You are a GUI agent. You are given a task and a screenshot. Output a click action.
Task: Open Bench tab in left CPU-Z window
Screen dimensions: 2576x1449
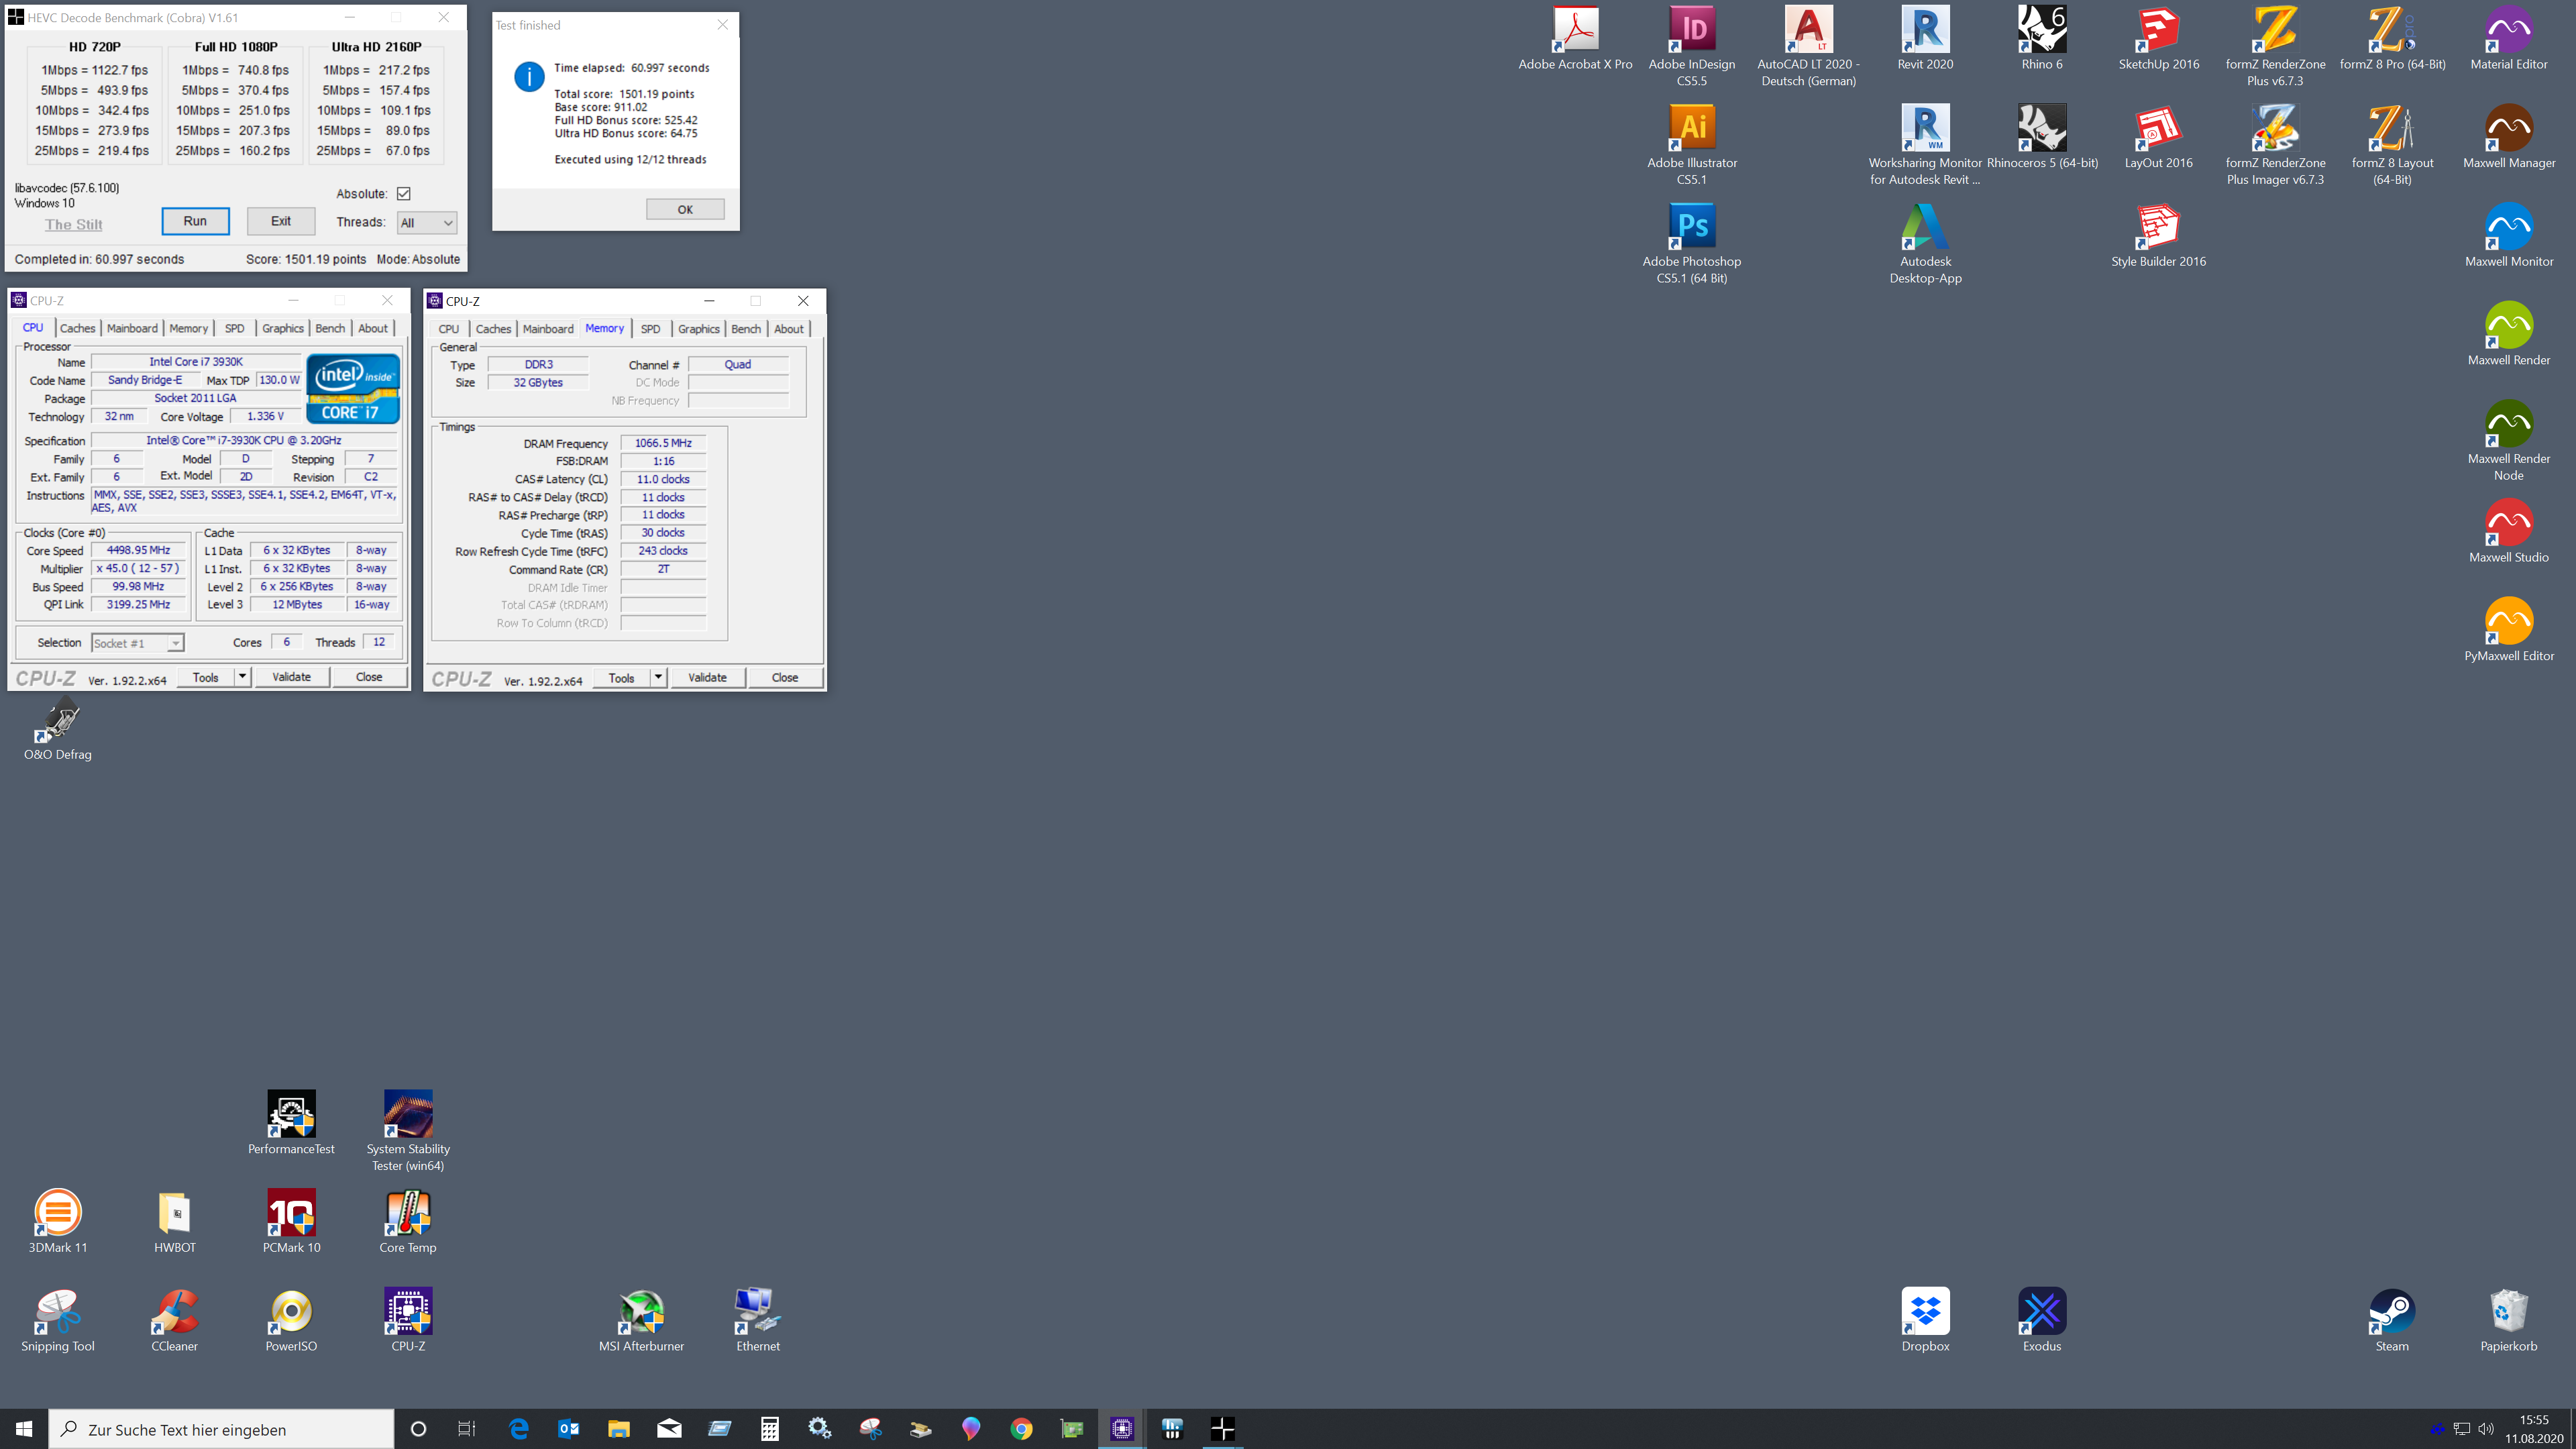pyautogui.click(x=330, y=328)
